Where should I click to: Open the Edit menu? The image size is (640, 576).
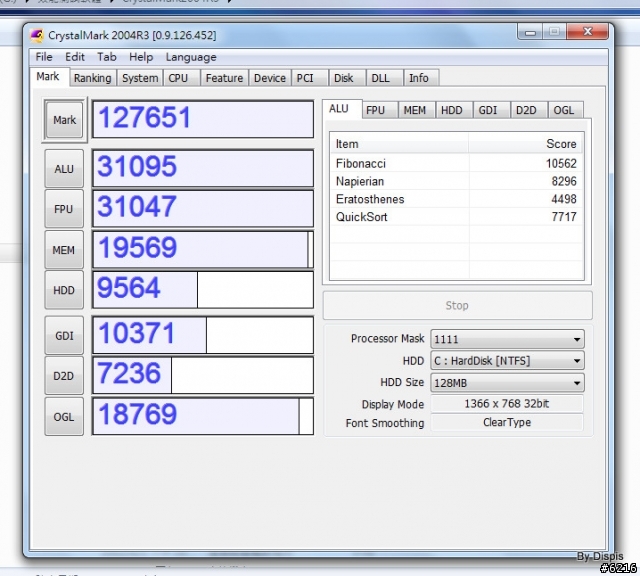tap(75, 57)
